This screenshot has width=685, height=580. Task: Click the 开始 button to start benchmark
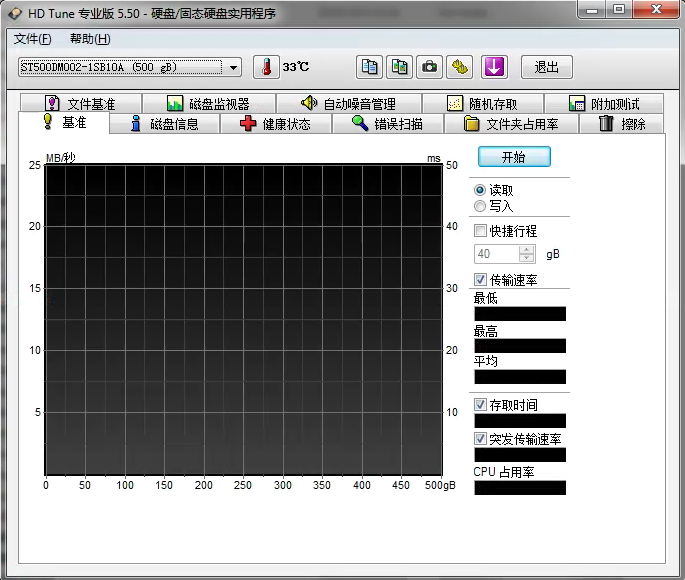point(514,157)
